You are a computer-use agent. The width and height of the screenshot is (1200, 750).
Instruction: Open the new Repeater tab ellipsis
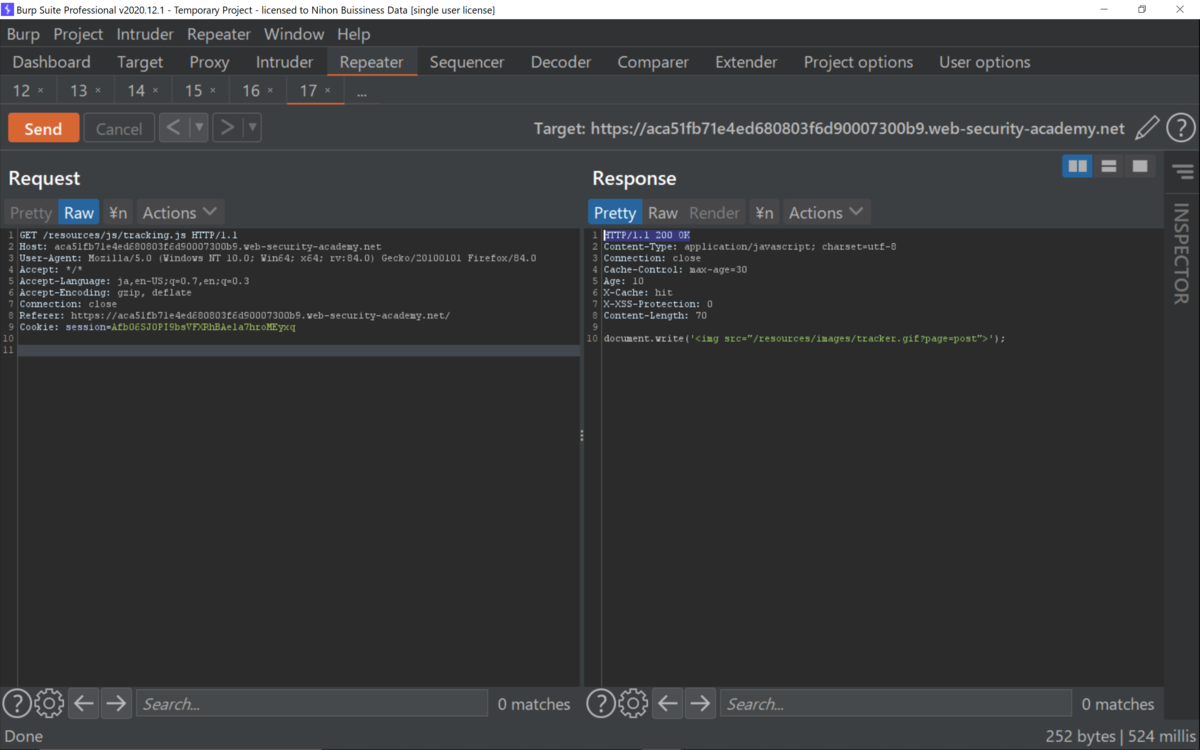pos(361,91)
